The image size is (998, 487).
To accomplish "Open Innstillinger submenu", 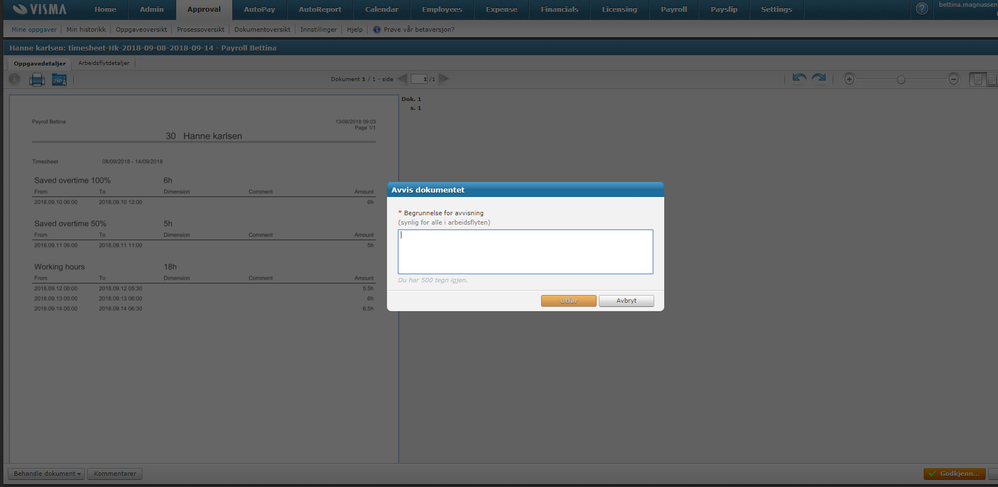I will coord(319,29).
